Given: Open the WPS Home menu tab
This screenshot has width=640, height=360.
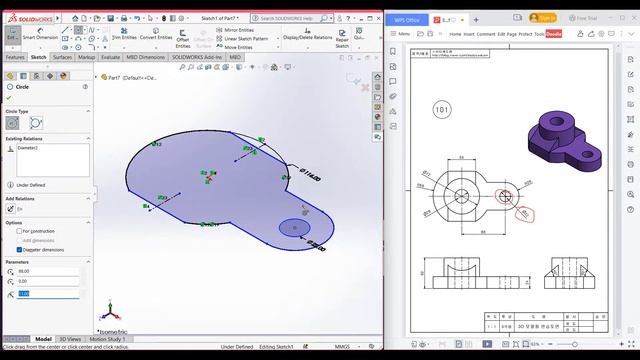Looking at the screenshot, I should point(455,34).
